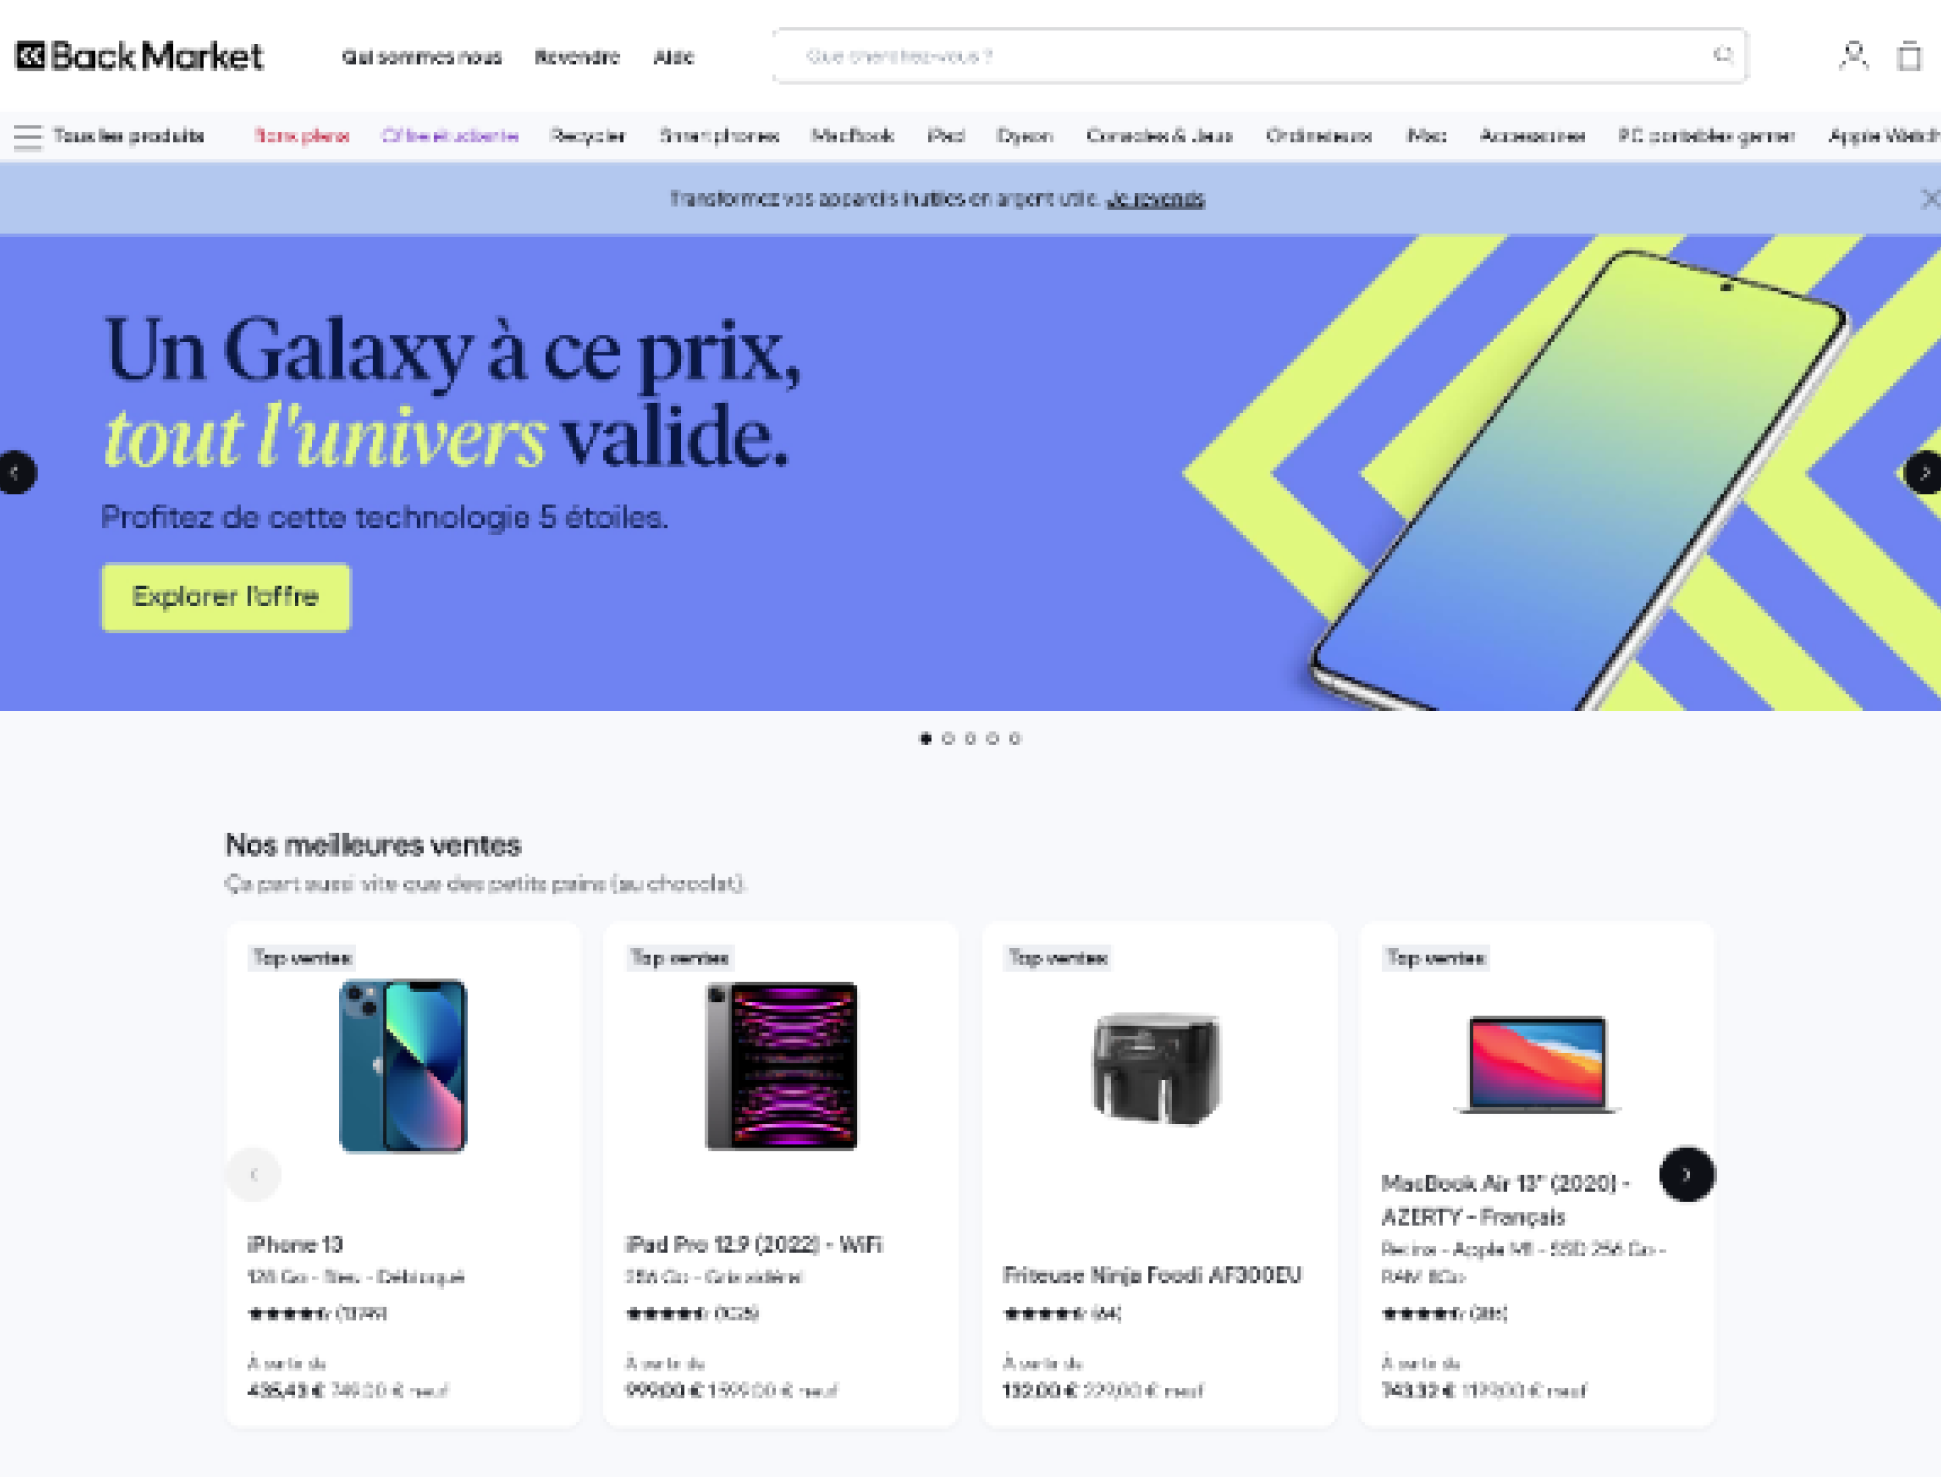Open the shopping cart icon
The width and height of the screenshot is (1941, 1477).
pos(1909,56)
